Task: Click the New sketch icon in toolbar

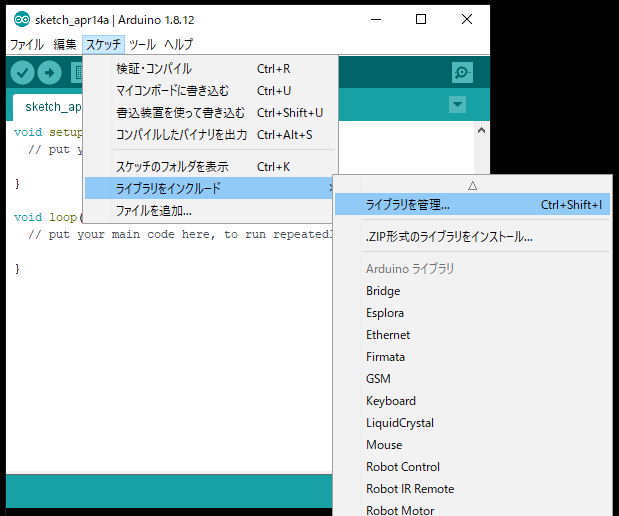Action: 77,73
